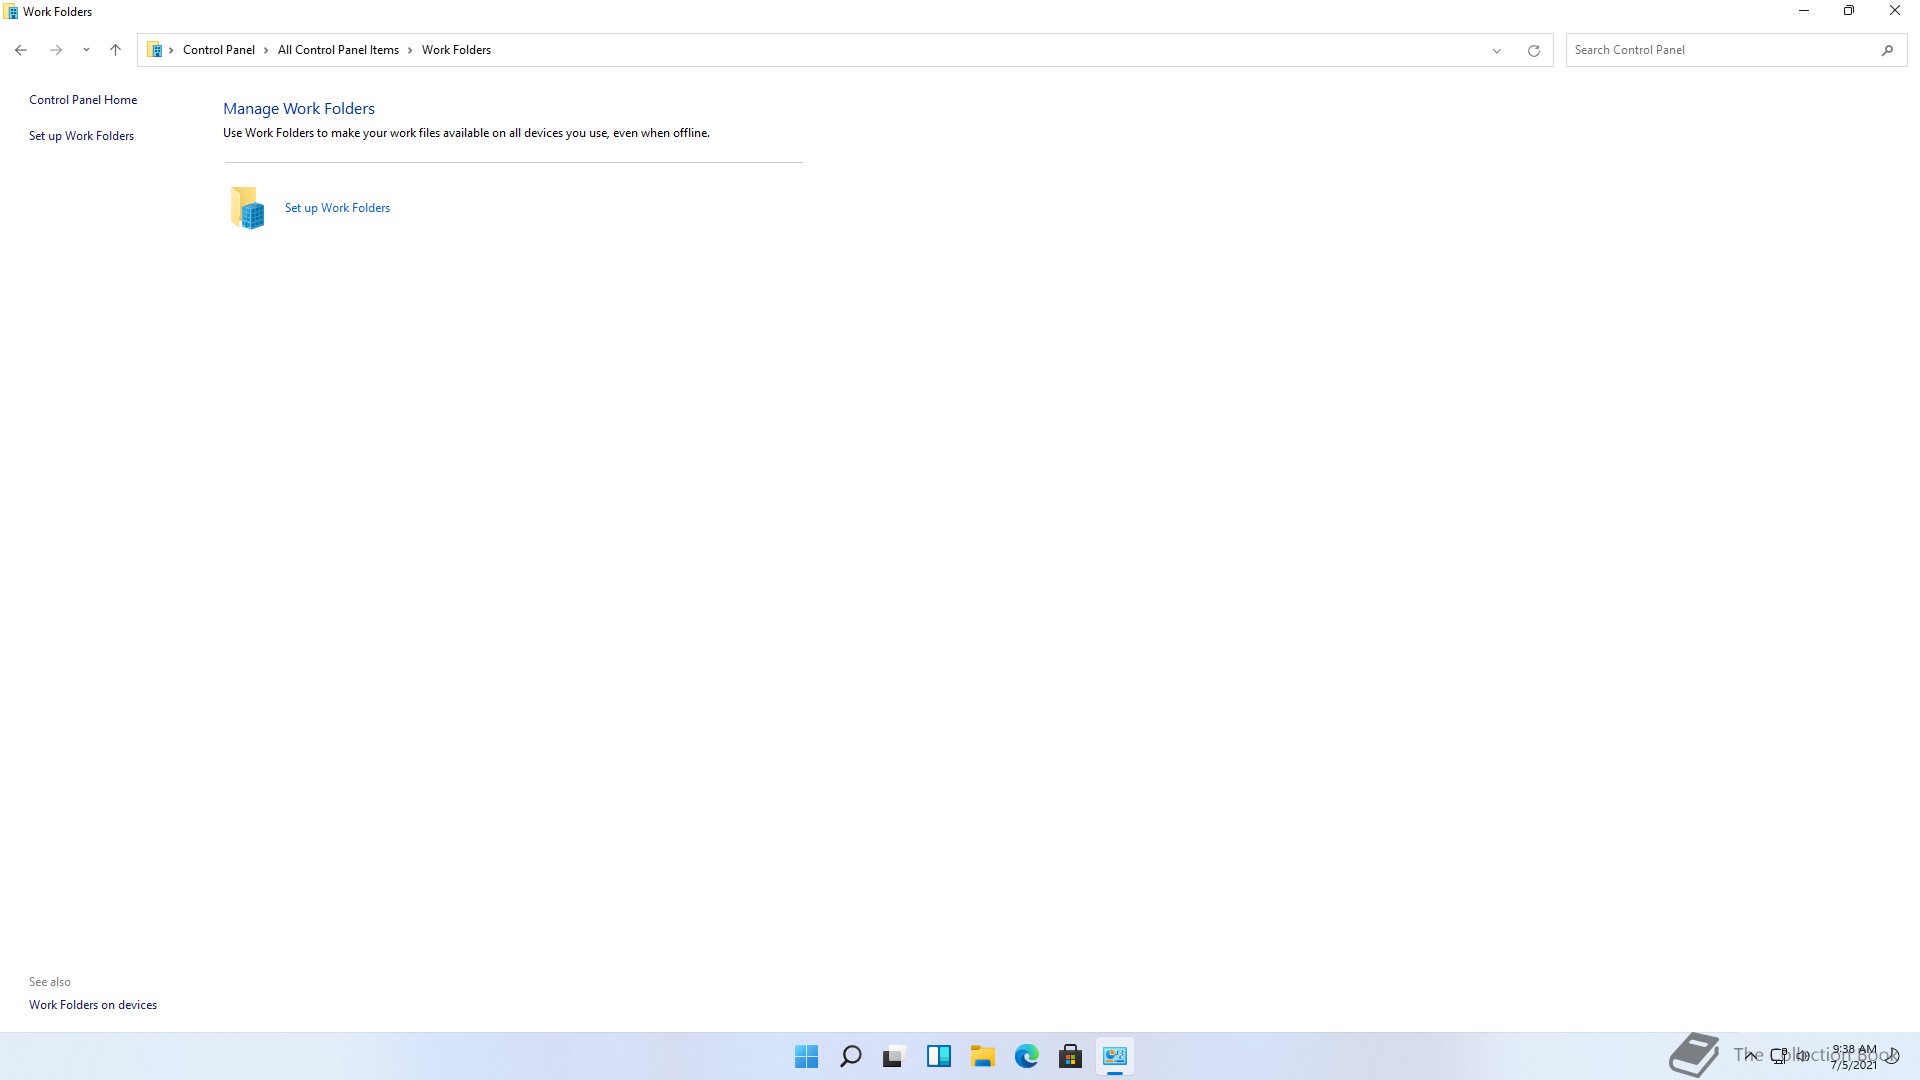Viewport: 1920px width, 1080px height.
Task: Open Work Folders on devices link
Action: click(93, 1005)
